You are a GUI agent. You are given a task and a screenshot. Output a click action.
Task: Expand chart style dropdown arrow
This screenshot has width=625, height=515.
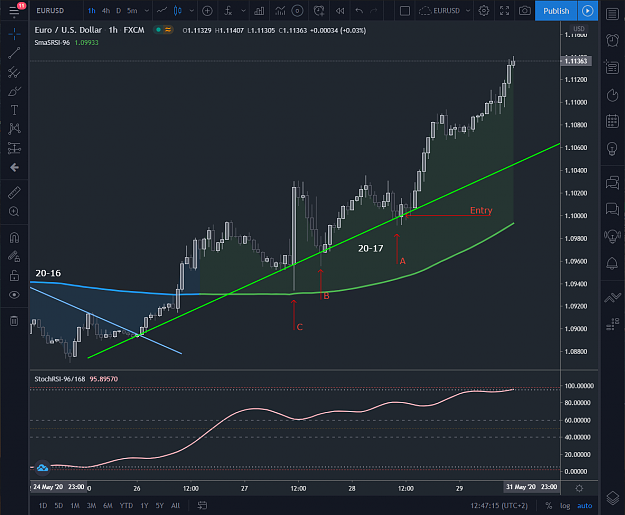(x=192, y=11)
